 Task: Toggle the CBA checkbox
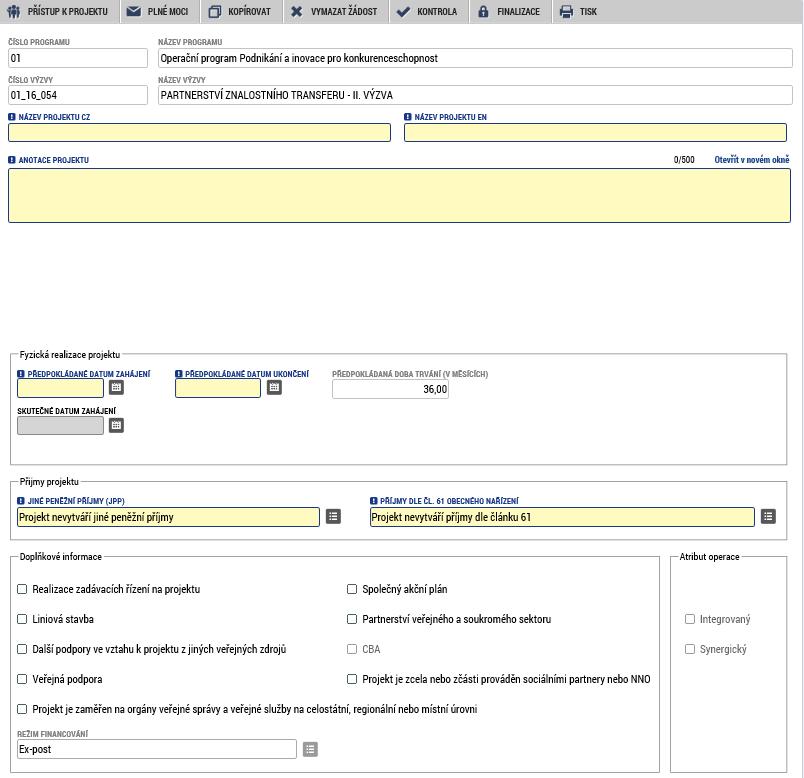(x=352, y=649)
